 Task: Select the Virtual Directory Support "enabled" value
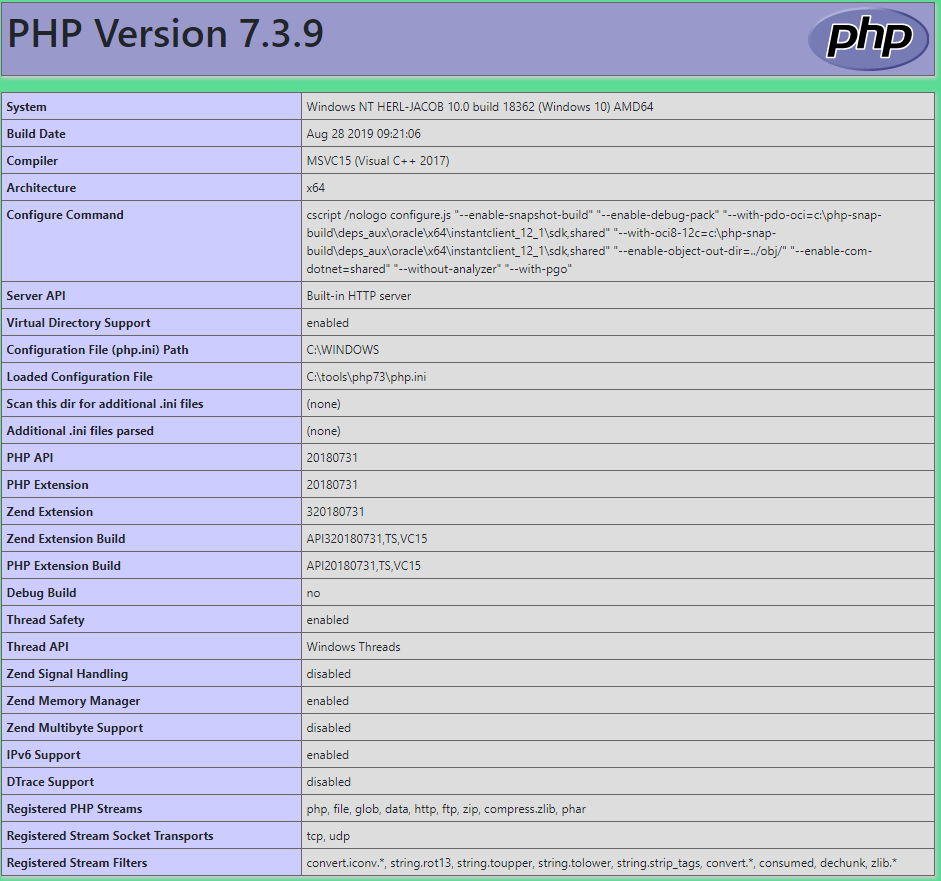(328, 323)
